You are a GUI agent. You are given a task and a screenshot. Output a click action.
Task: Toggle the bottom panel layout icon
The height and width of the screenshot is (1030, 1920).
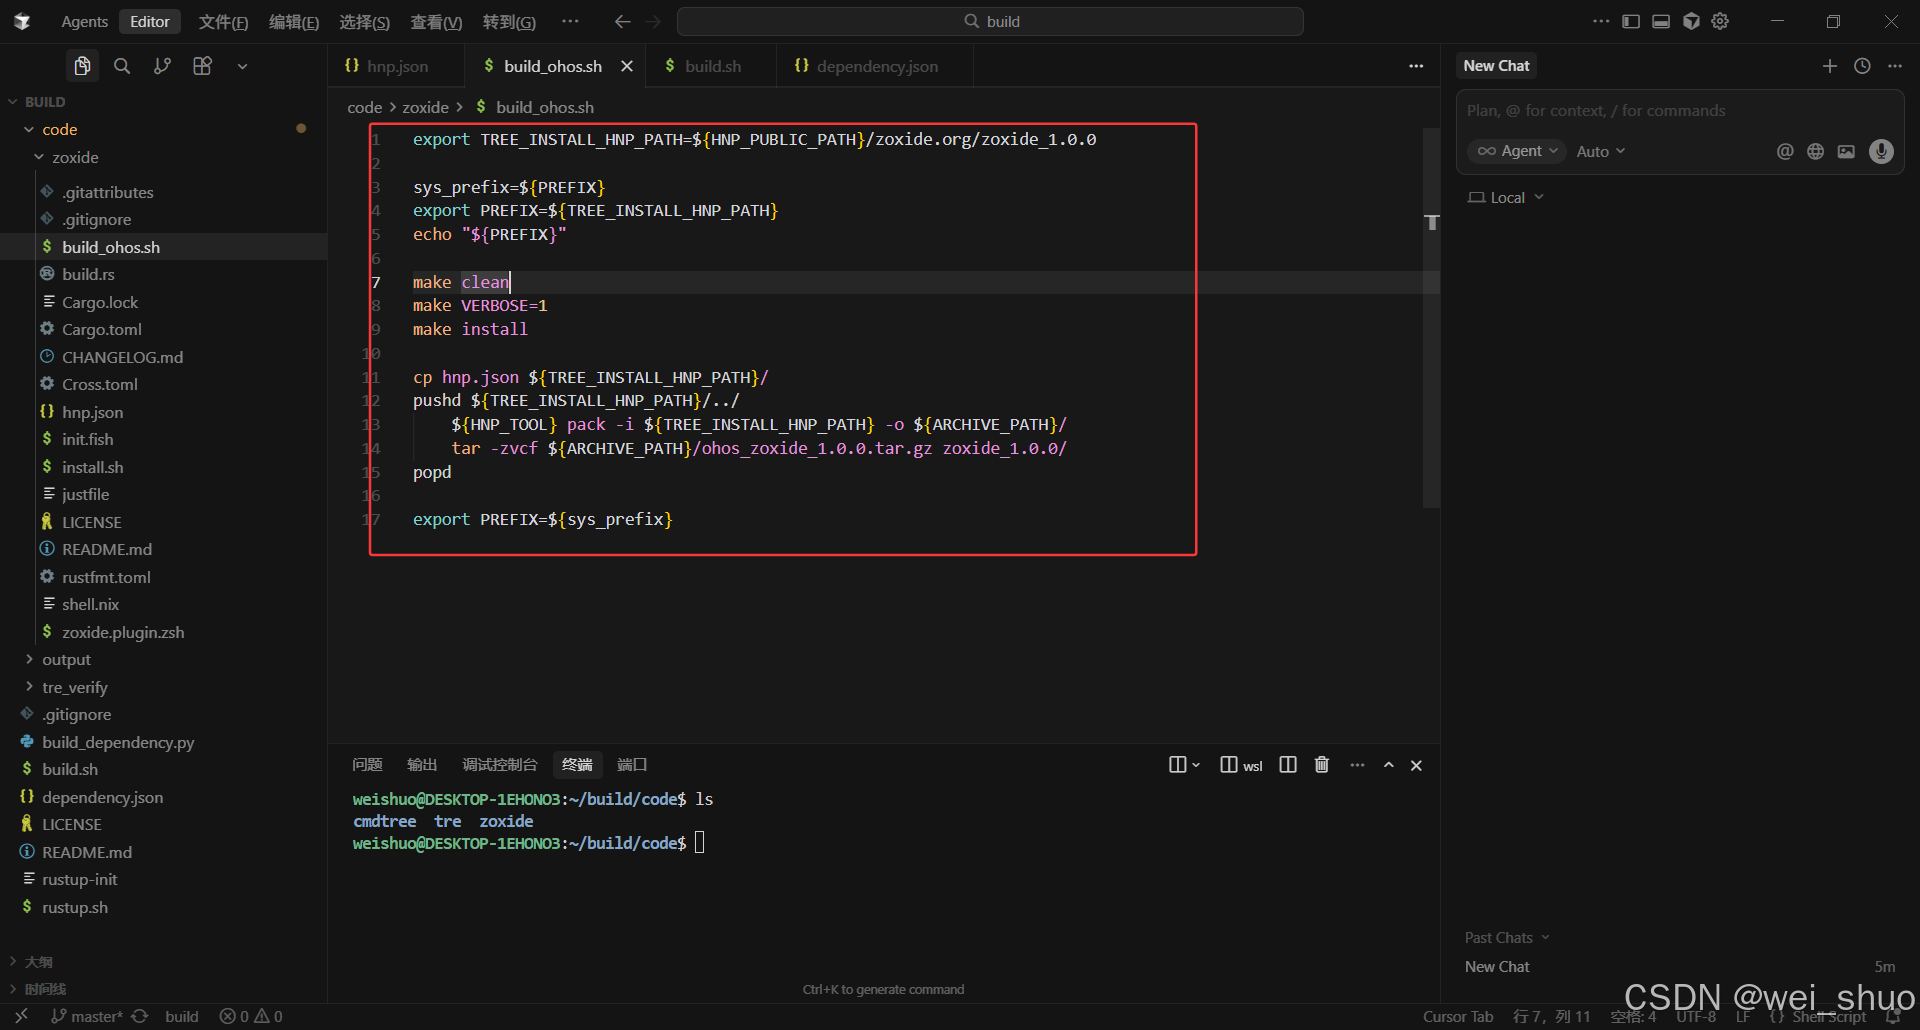1661,21
